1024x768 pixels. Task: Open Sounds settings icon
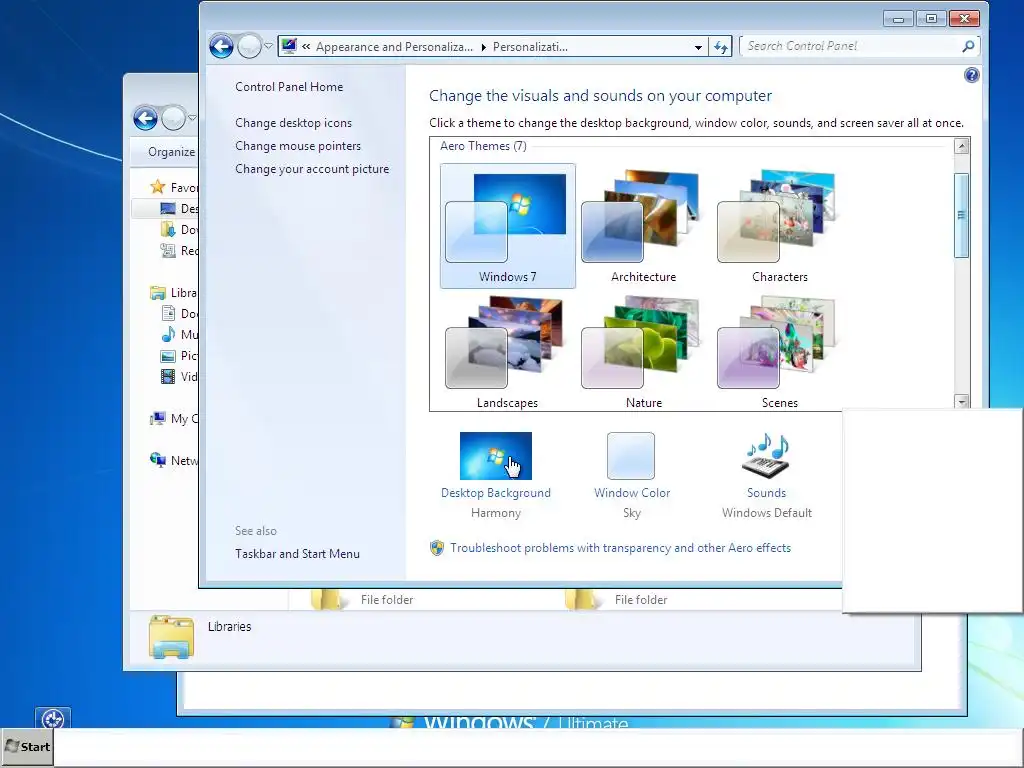[767, 456]
